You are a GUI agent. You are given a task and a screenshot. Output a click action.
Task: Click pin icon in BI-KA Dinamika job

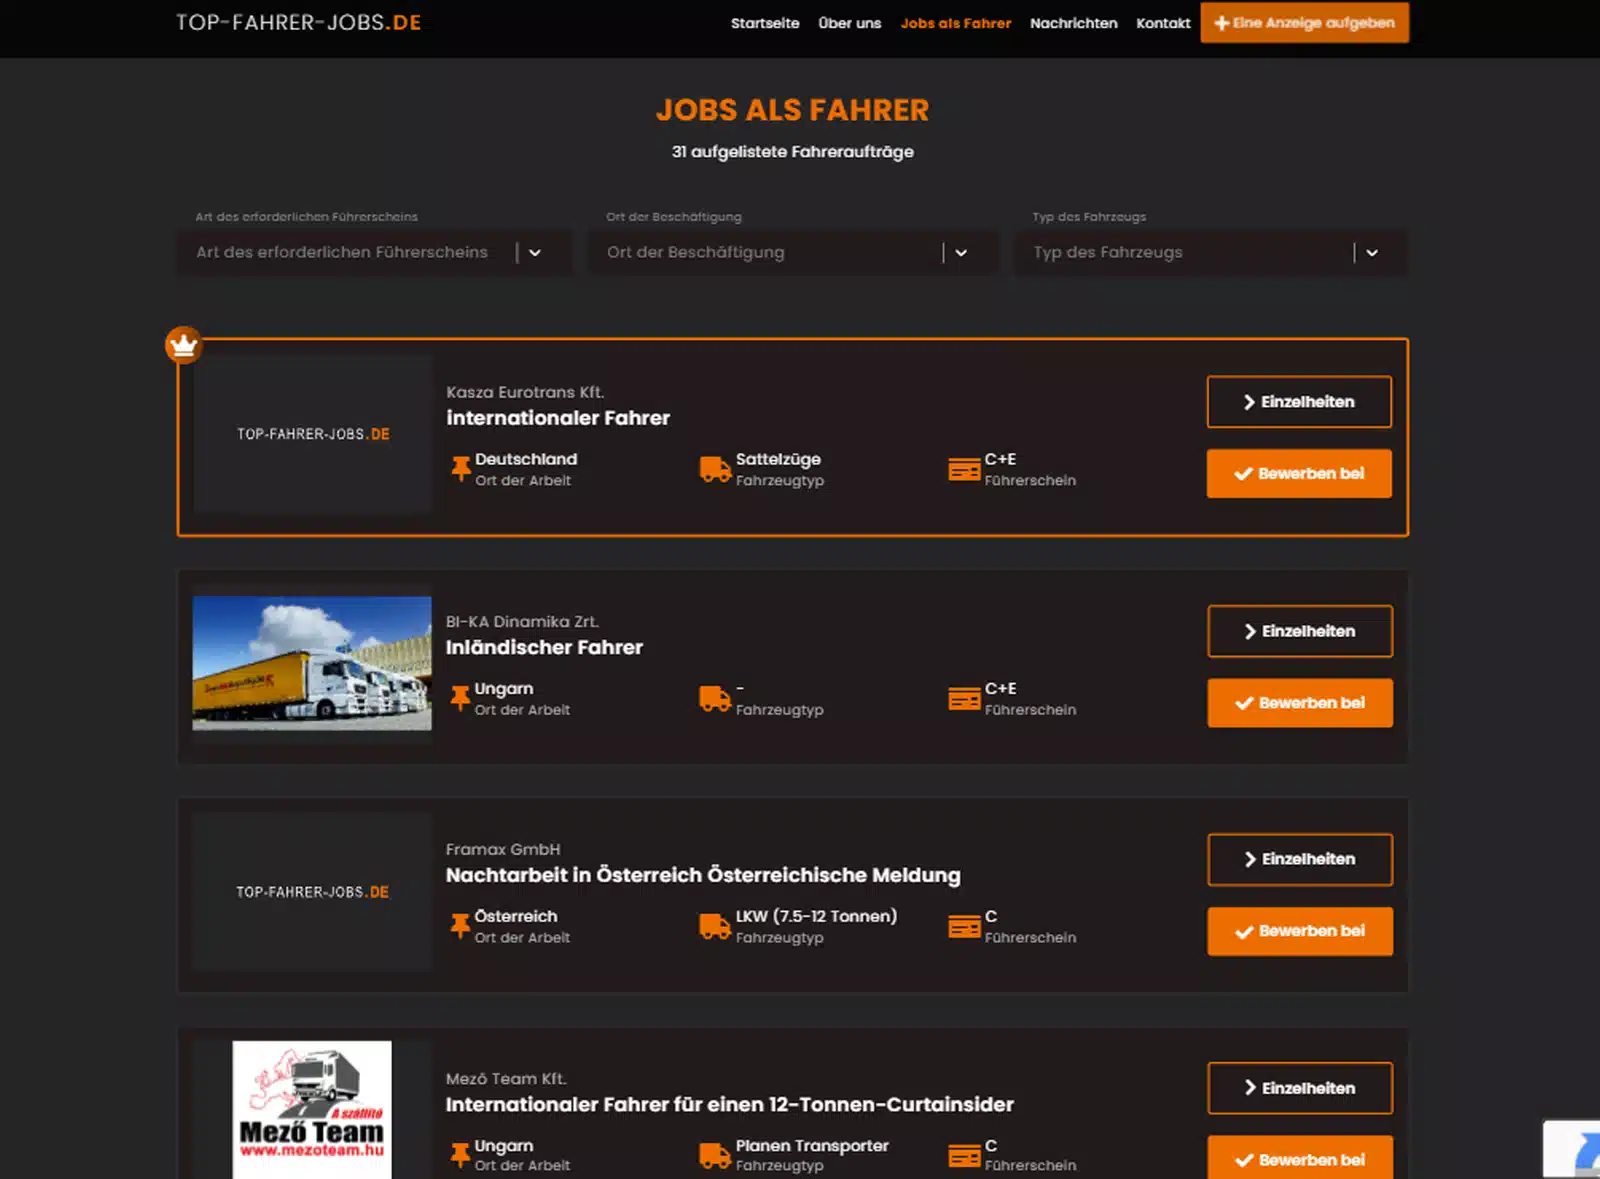click(x=460, y=698)
